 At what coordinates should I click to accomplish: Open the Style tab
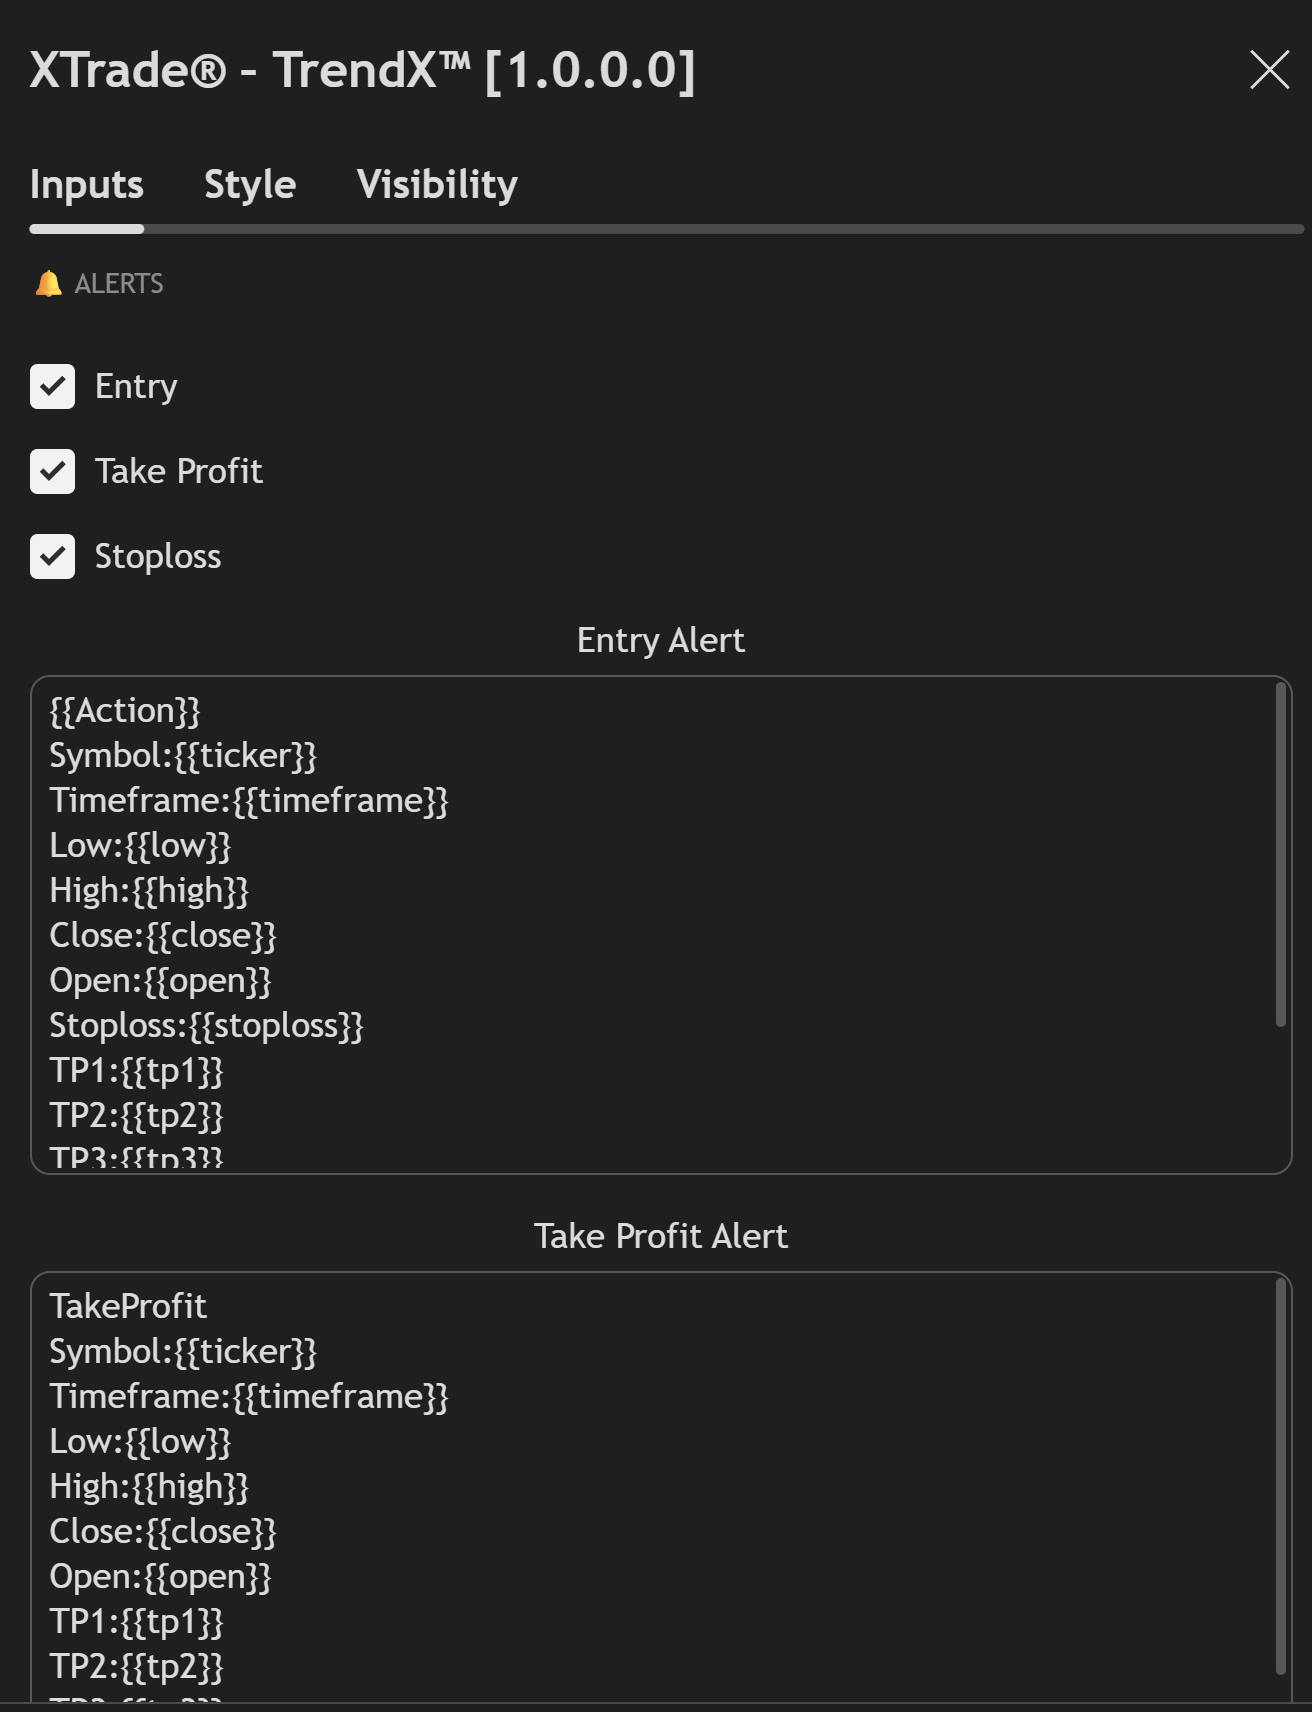point(250,185)
